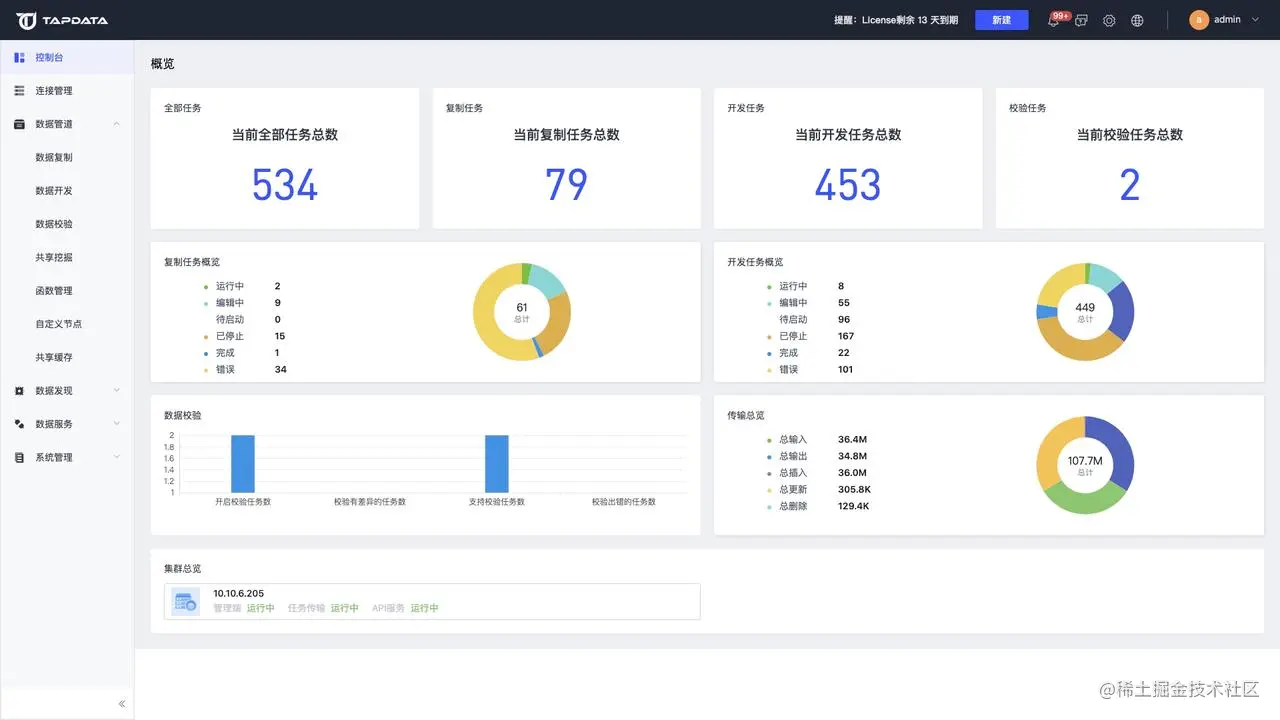Click the 数据发现 sidebar icon

click(x=19, y=391)
